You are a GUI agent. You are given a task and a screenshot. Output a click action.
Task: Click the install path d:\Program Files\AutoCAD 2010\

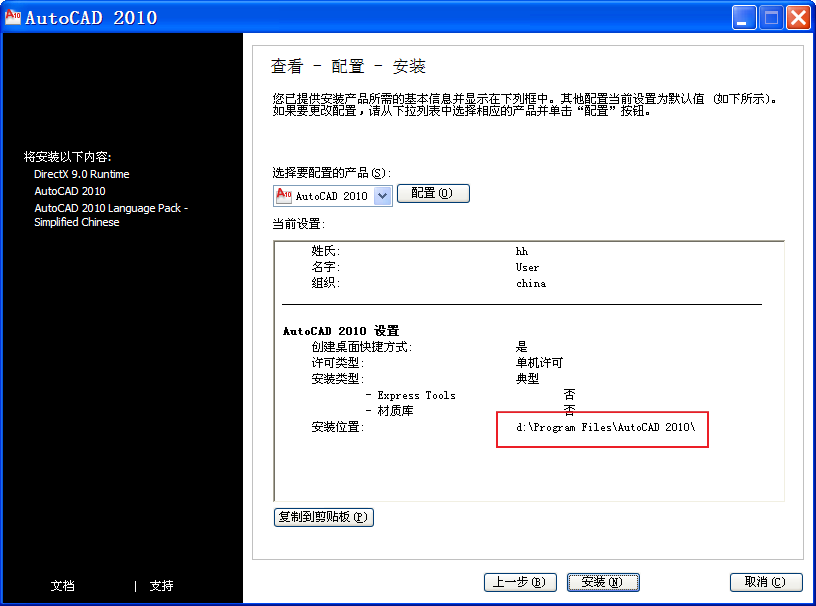click(605, 427)
